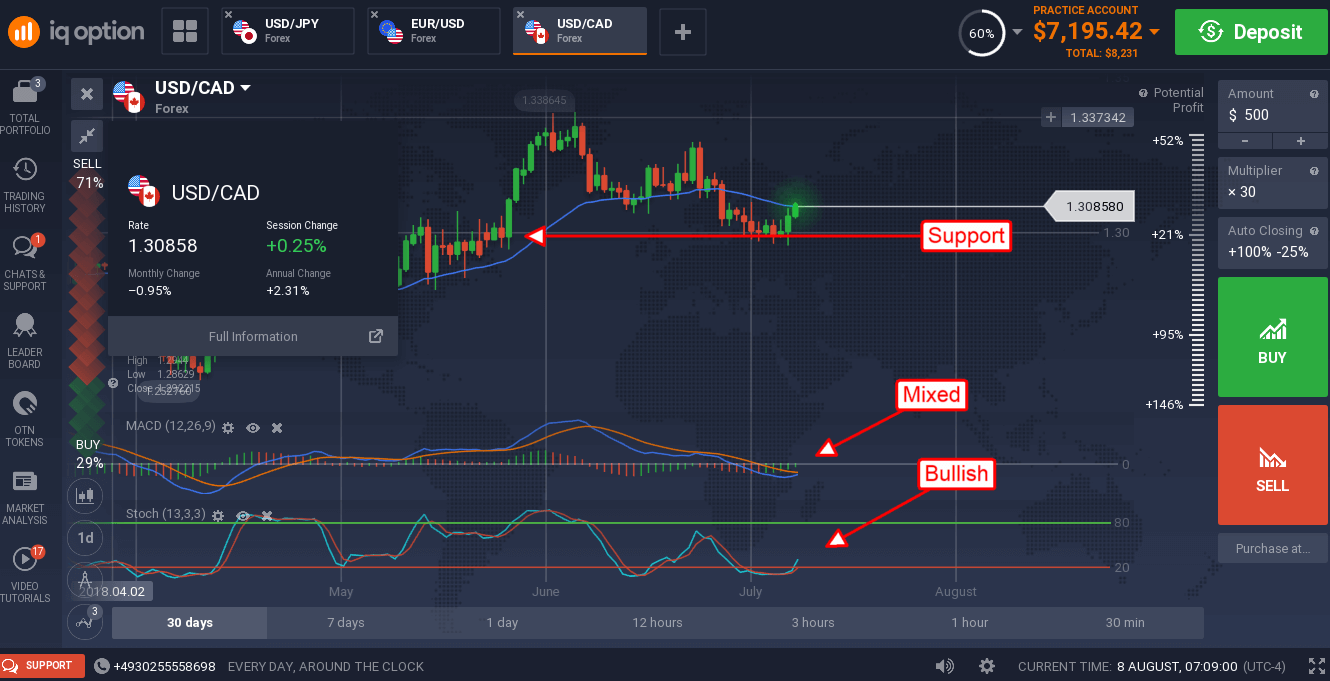Select the 3 hours time range
Image resolution: width=1330 pixels, height=681 pixels.
(813, 622)
